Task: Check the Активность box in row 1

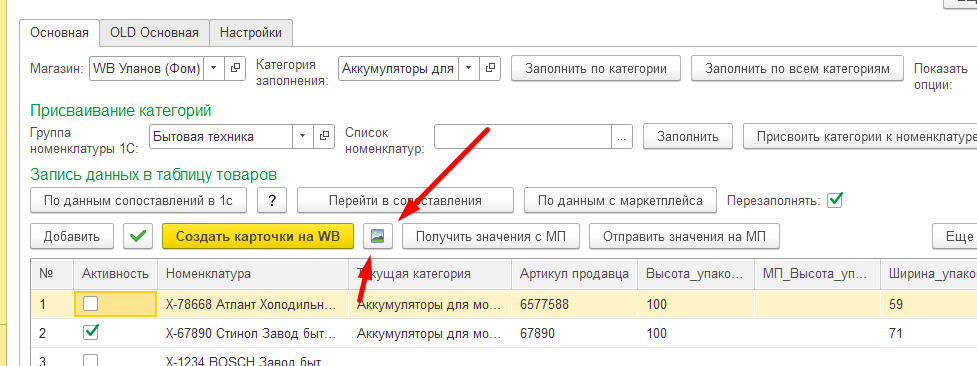Action: coord(90,304)
